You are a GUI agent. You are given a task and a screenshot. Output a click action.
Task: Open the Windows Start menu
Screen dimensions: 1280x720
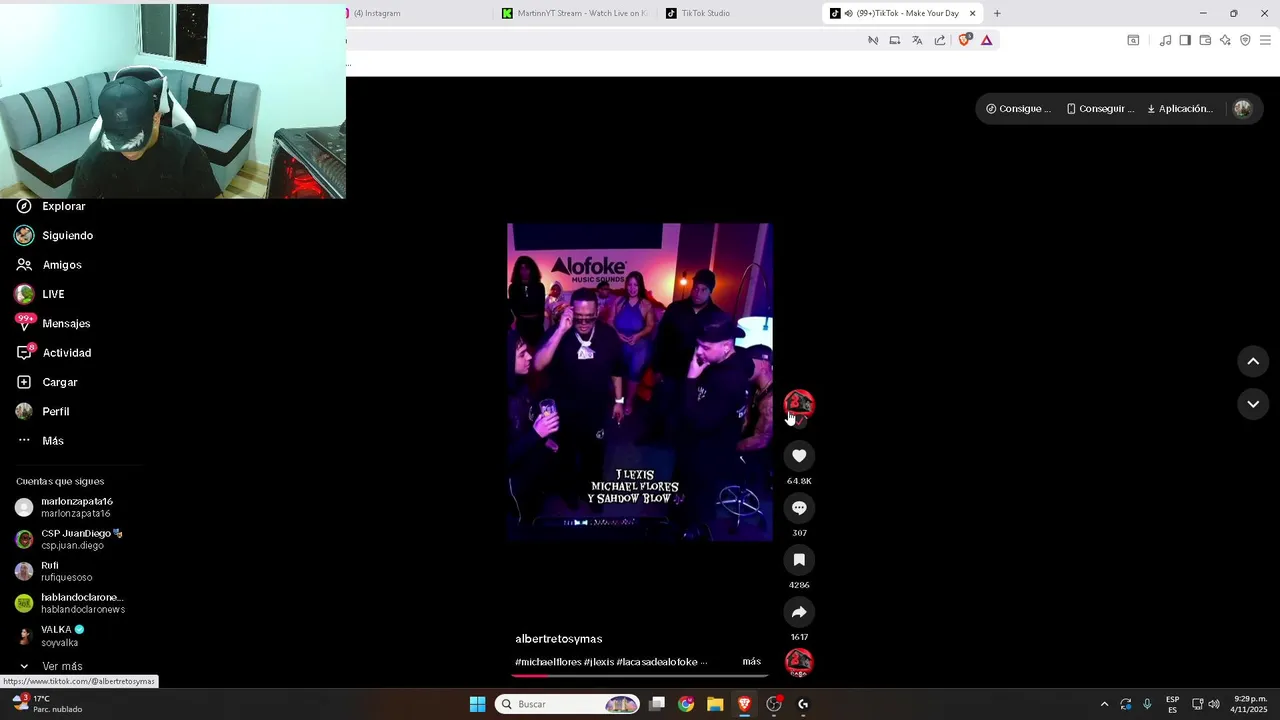pos(478,704)
